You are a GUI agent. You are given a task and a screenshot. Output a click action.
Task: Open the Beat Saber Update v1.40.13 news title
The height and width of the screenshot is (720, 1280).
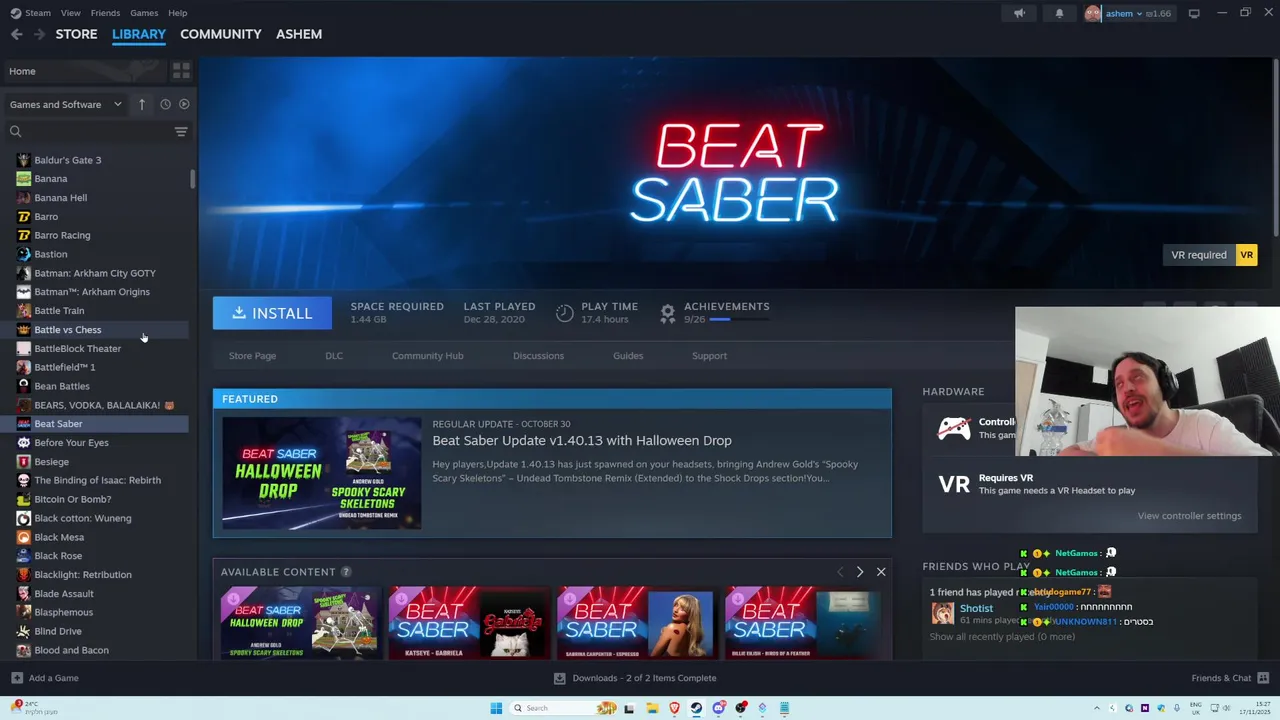click(x=581, y=441)
